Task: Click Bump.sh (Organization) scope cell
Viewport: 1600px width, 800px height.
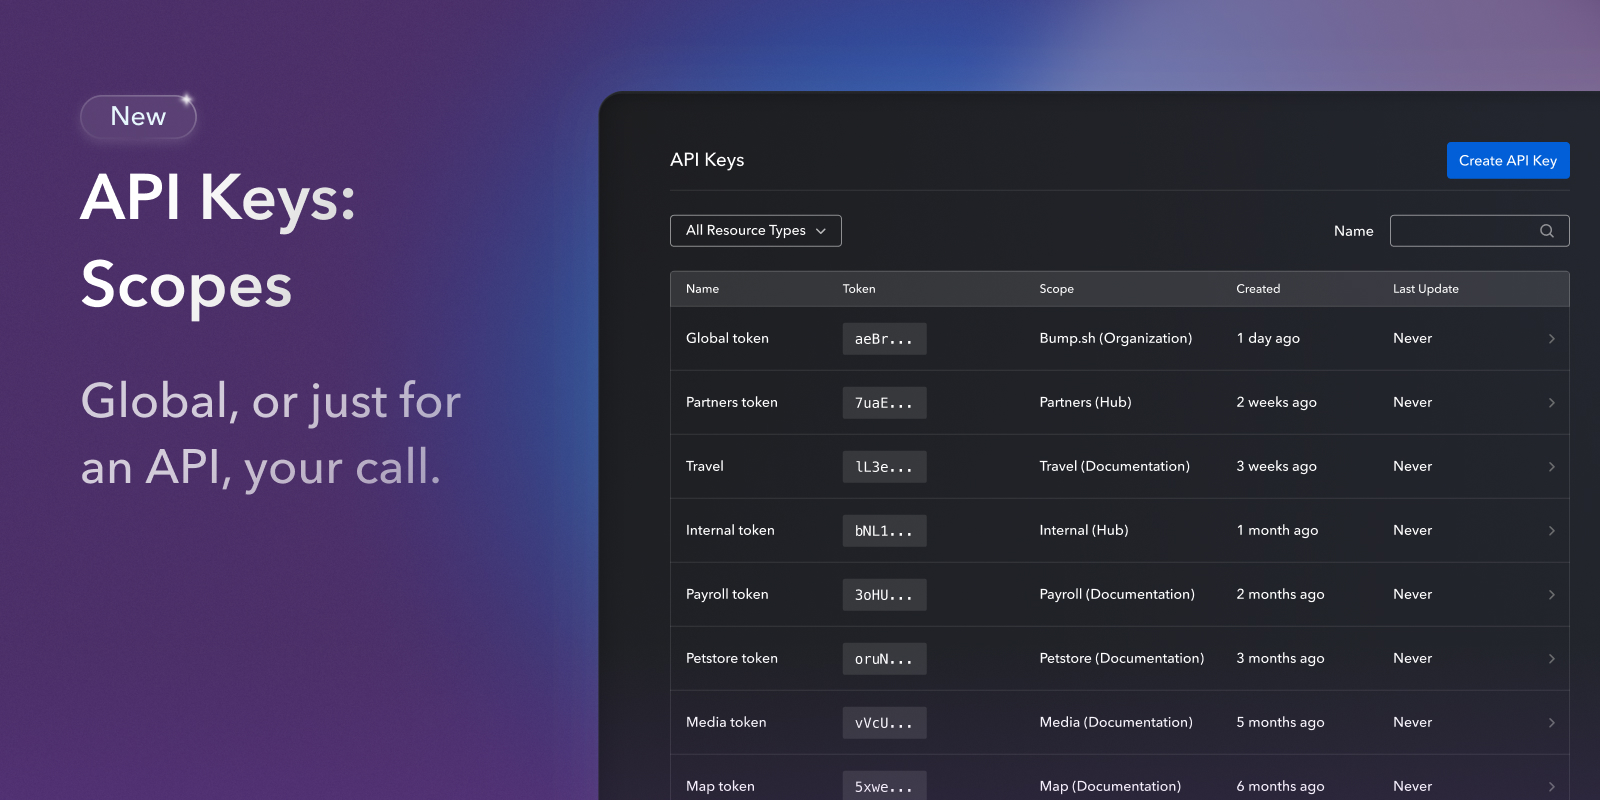Action: tap(1116, 338)
